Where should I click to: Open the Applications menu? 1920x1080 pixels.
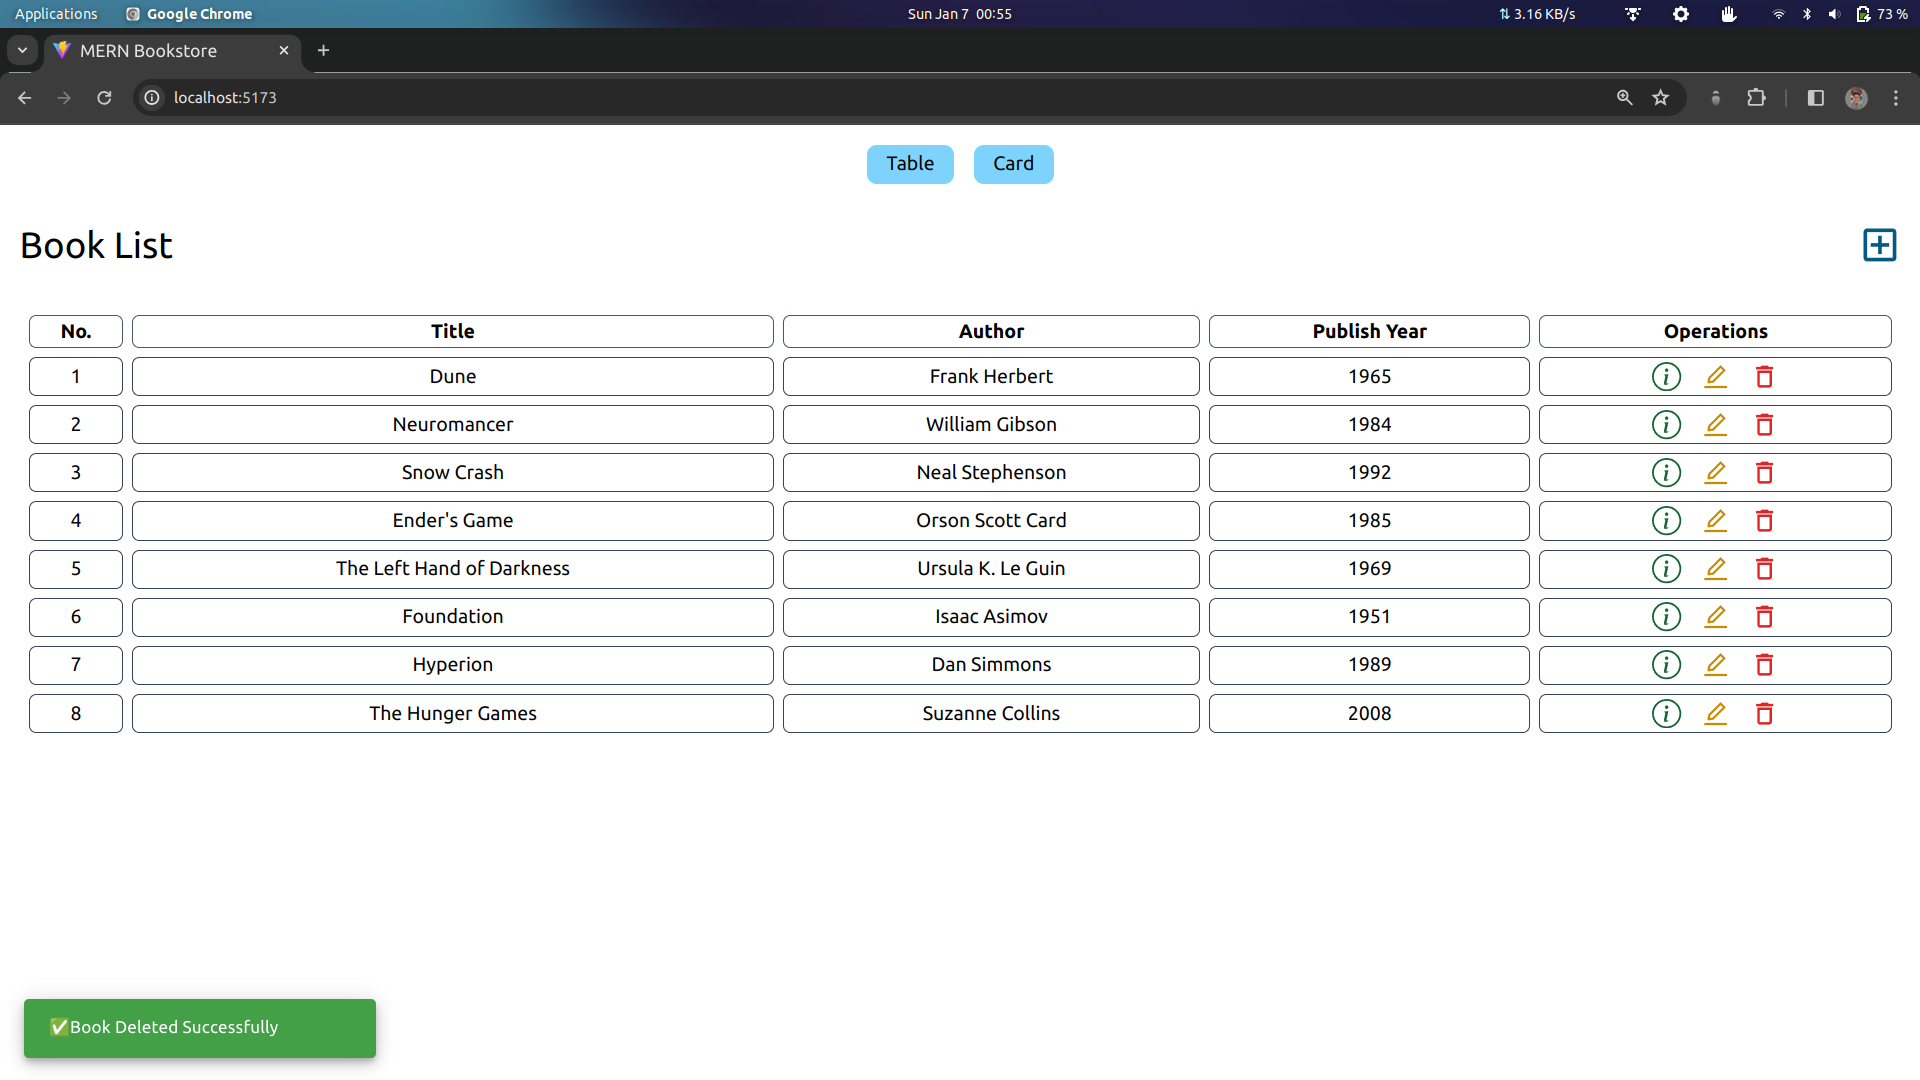click(x=55, y=13)
